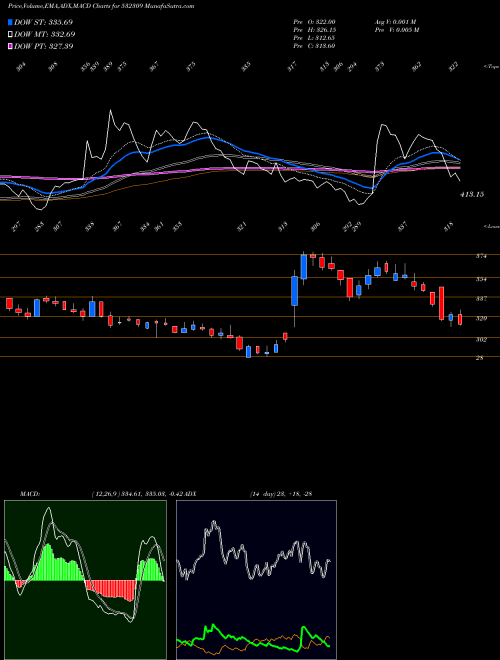The height and width of the screenshot is (660, 500).
Task: Click the "(14 day) 23, +18, -28" ADX text
Action: 280,494
